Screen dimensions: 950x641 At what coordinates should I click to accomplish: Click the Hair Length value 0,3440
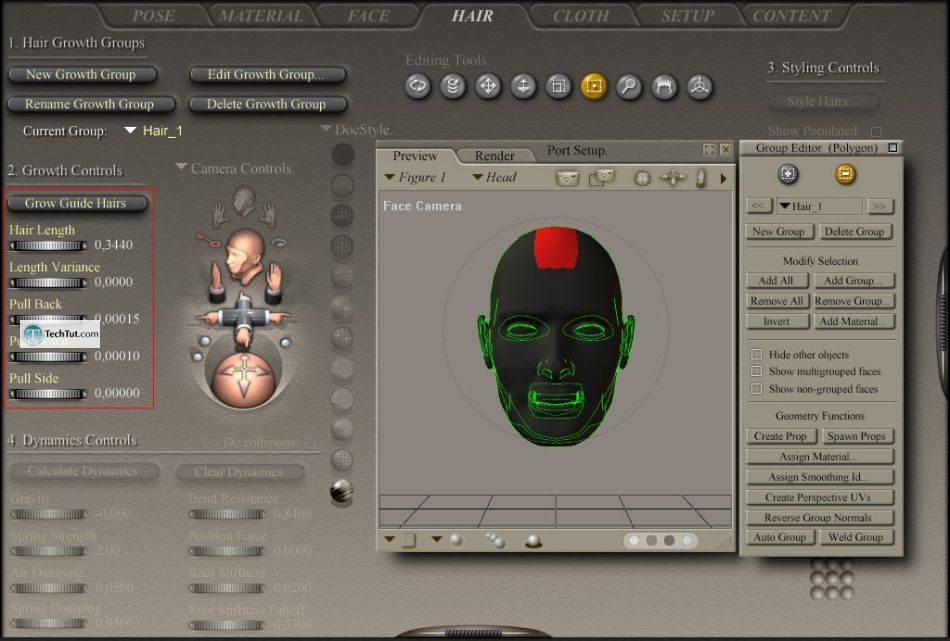coord(113,245)
